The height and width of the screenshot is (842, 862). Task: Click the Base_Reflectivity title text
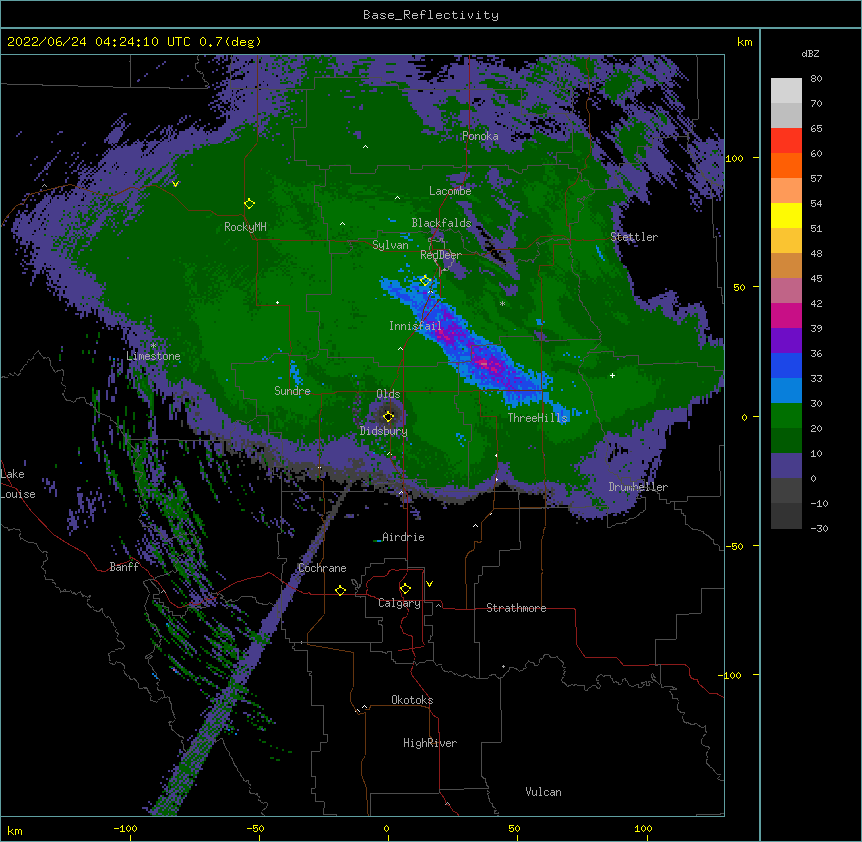coord(431,15)
